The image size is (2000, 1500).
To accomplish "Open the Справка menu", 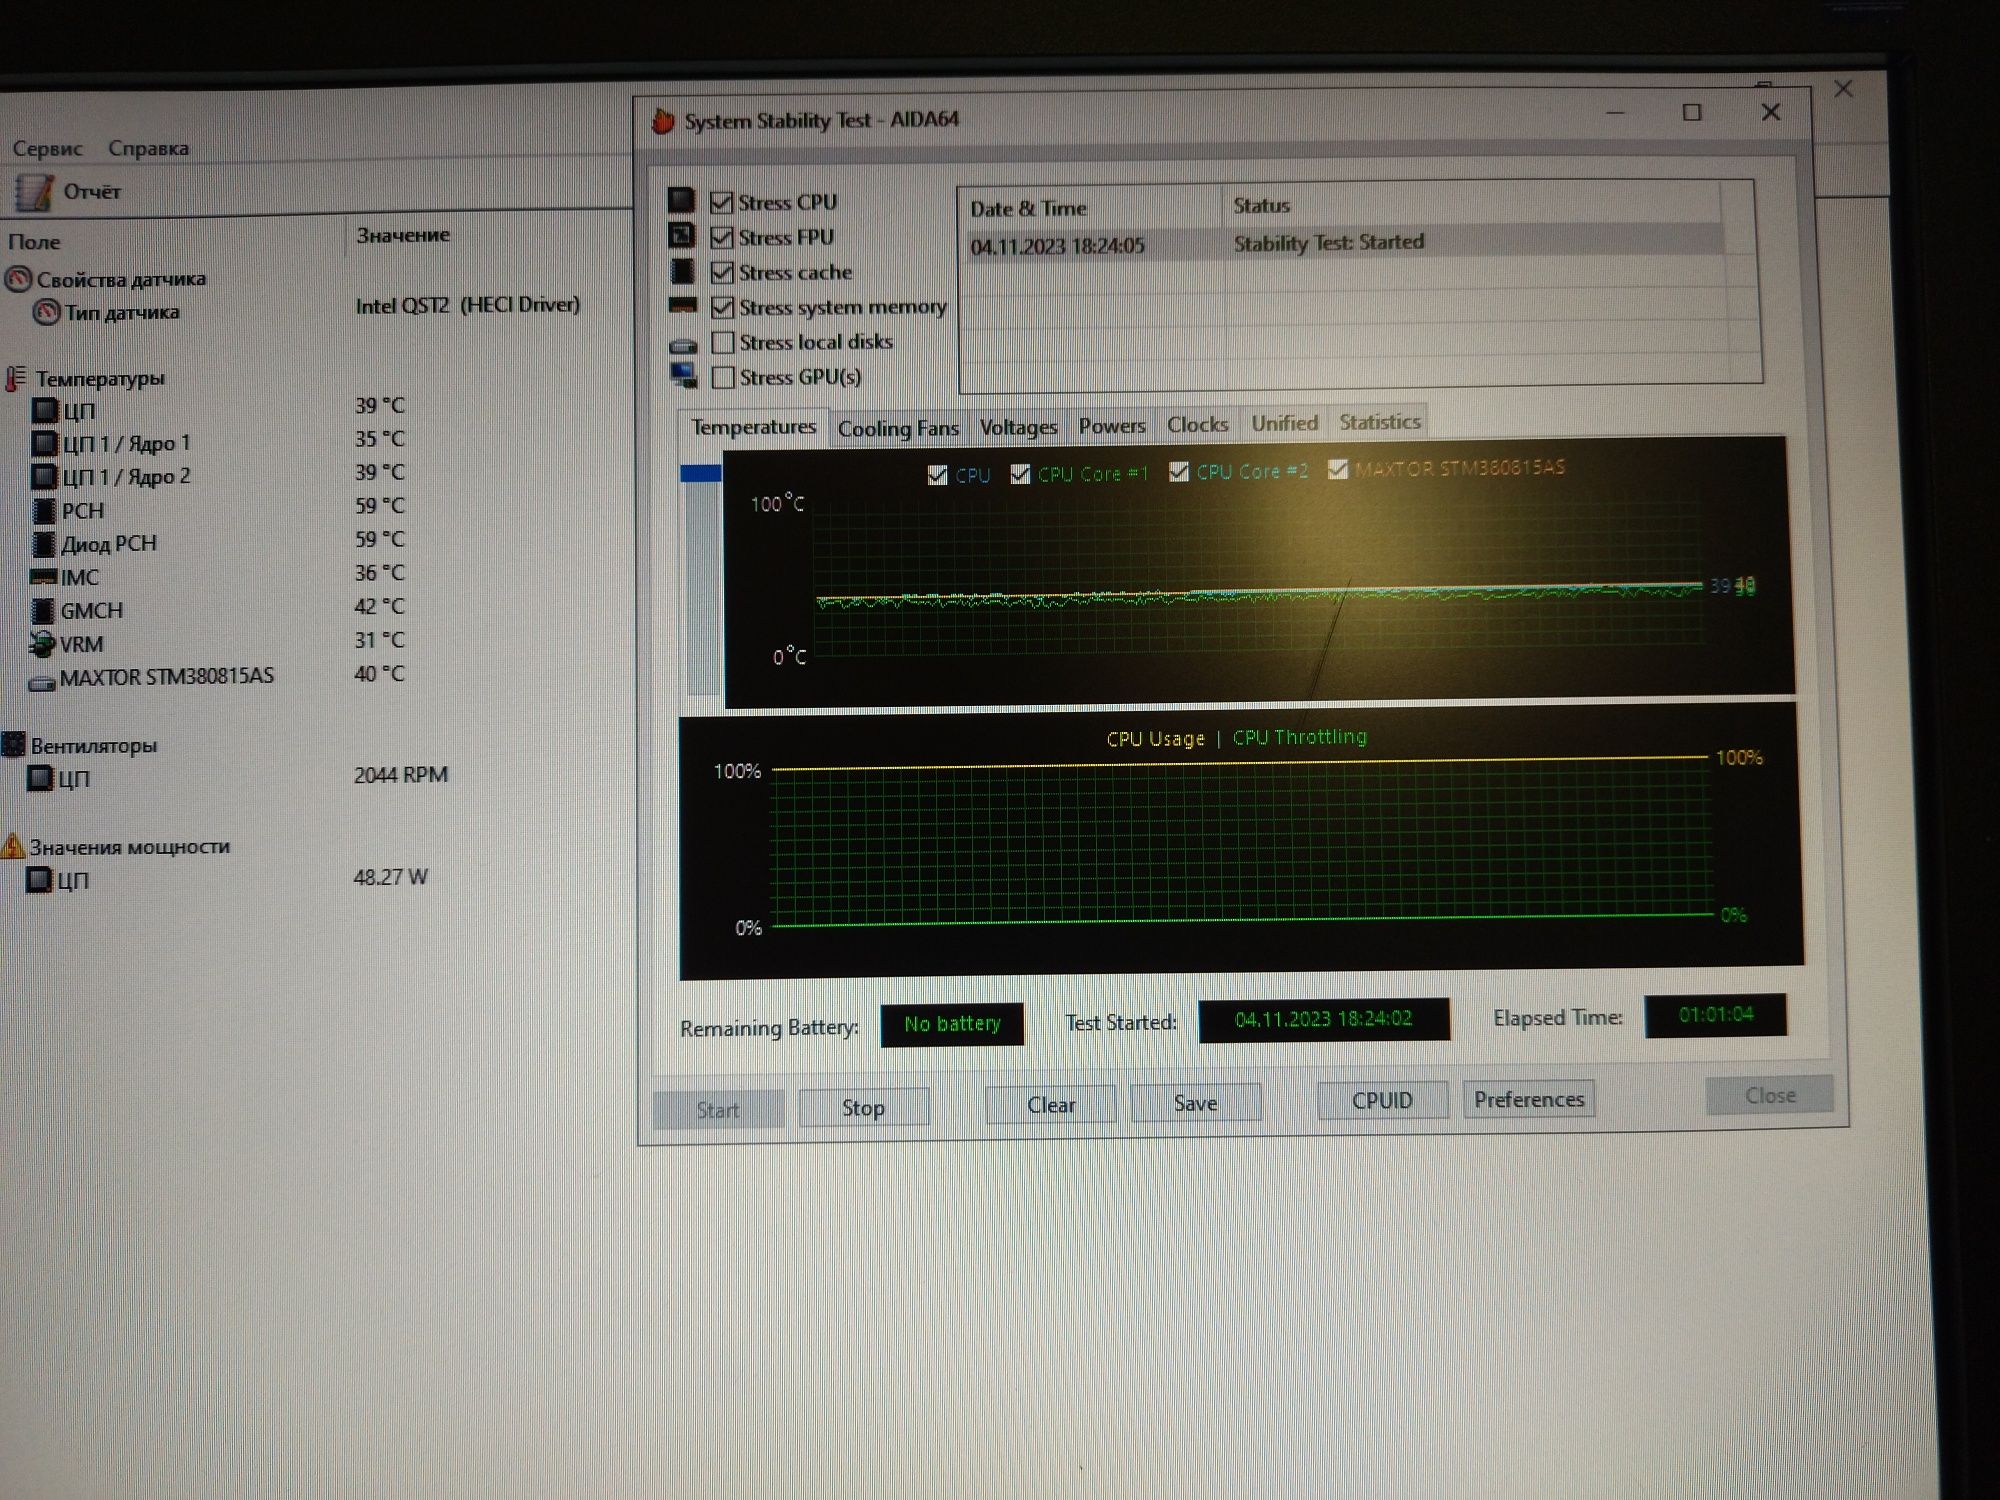I will 148,148.
